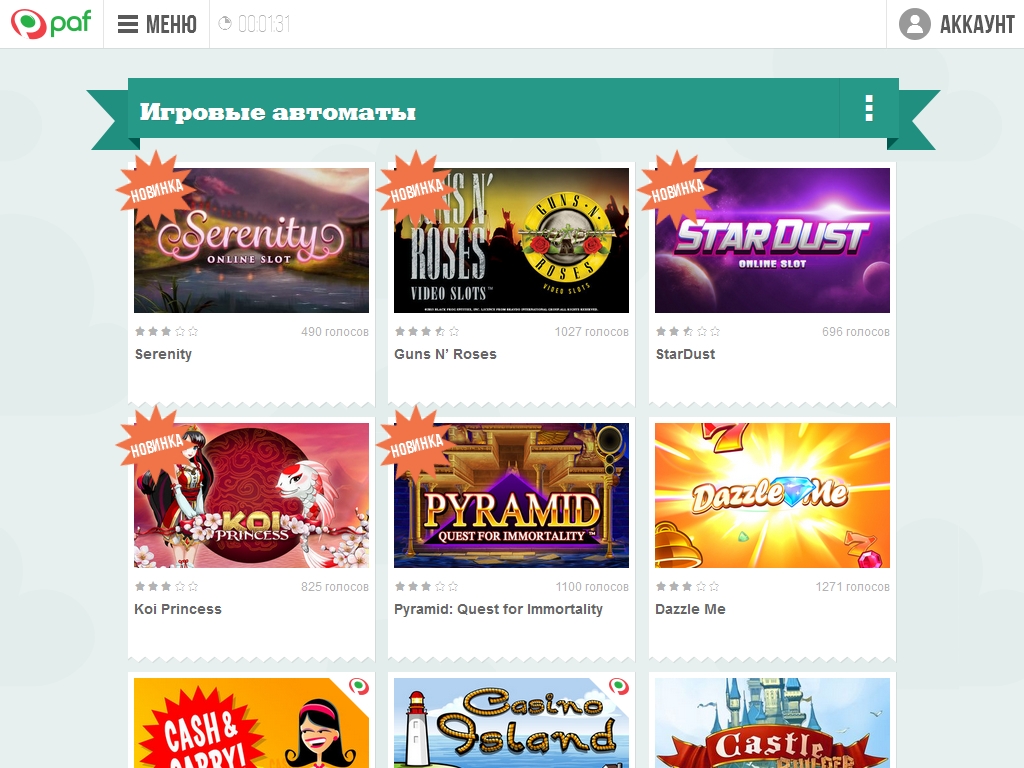Click the АККАУНТ menu label

pyautogui.click(x=977, y=25)
